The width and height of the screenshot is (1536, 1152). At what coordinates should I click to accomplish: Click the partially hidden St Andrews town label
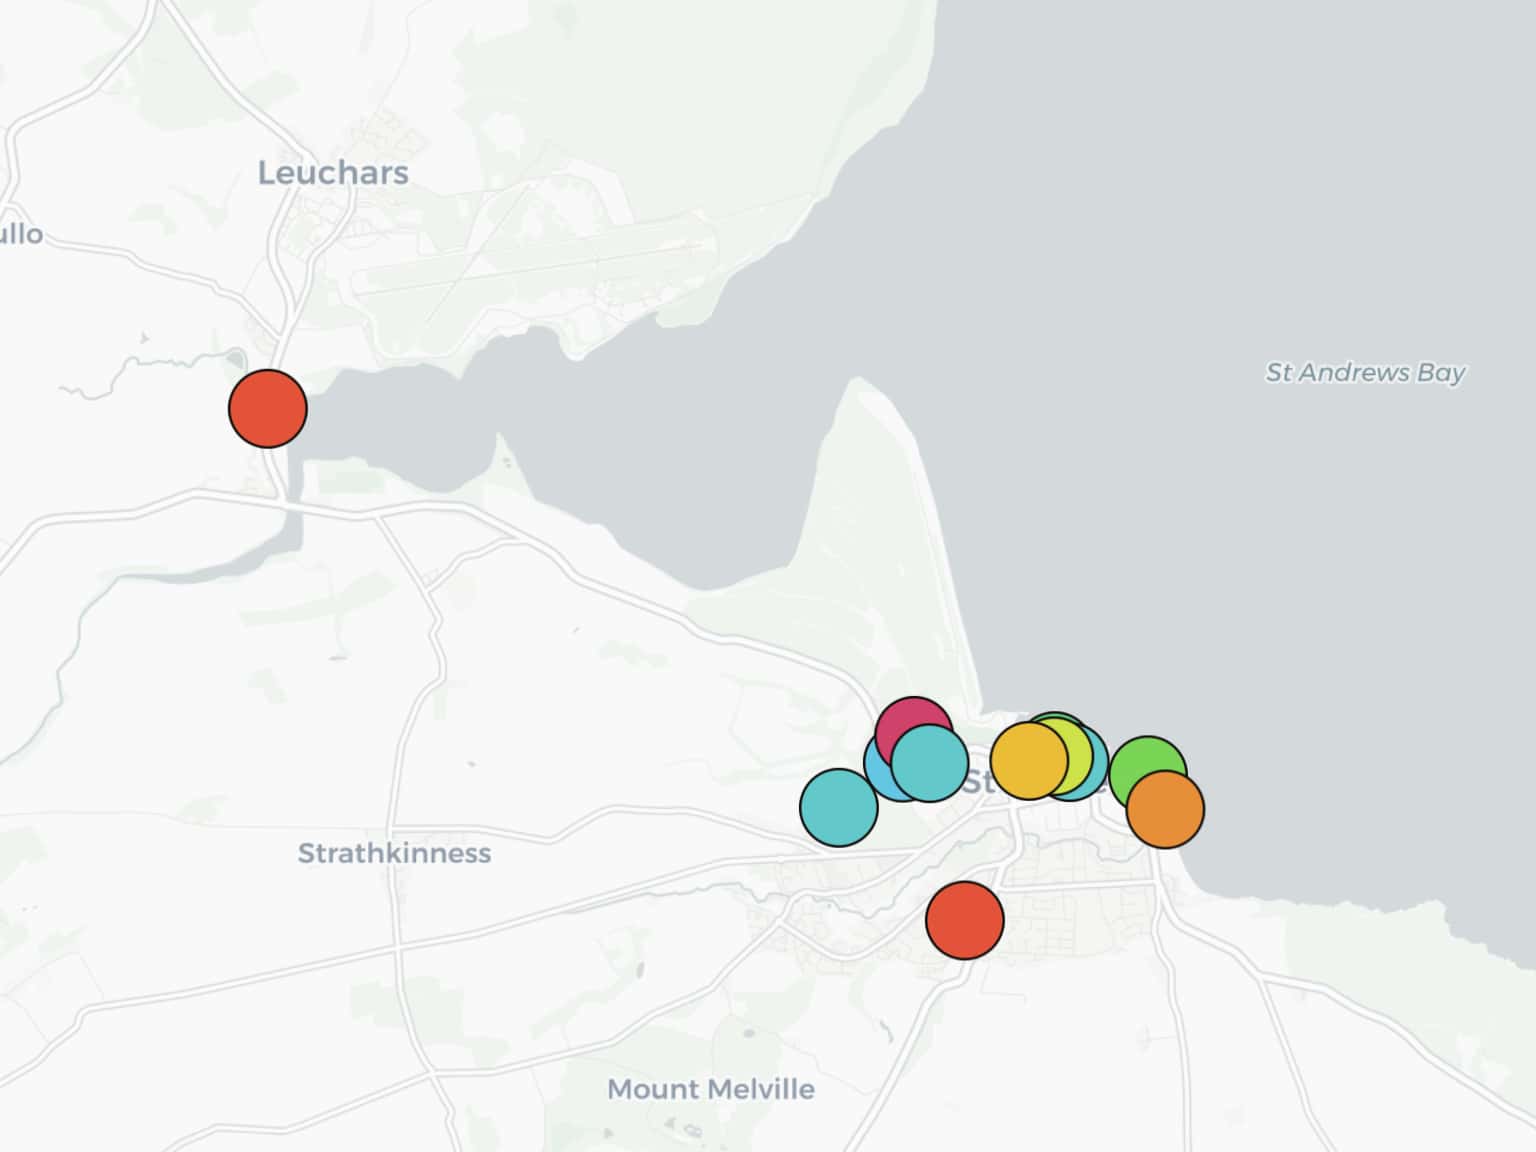(978, 783)
